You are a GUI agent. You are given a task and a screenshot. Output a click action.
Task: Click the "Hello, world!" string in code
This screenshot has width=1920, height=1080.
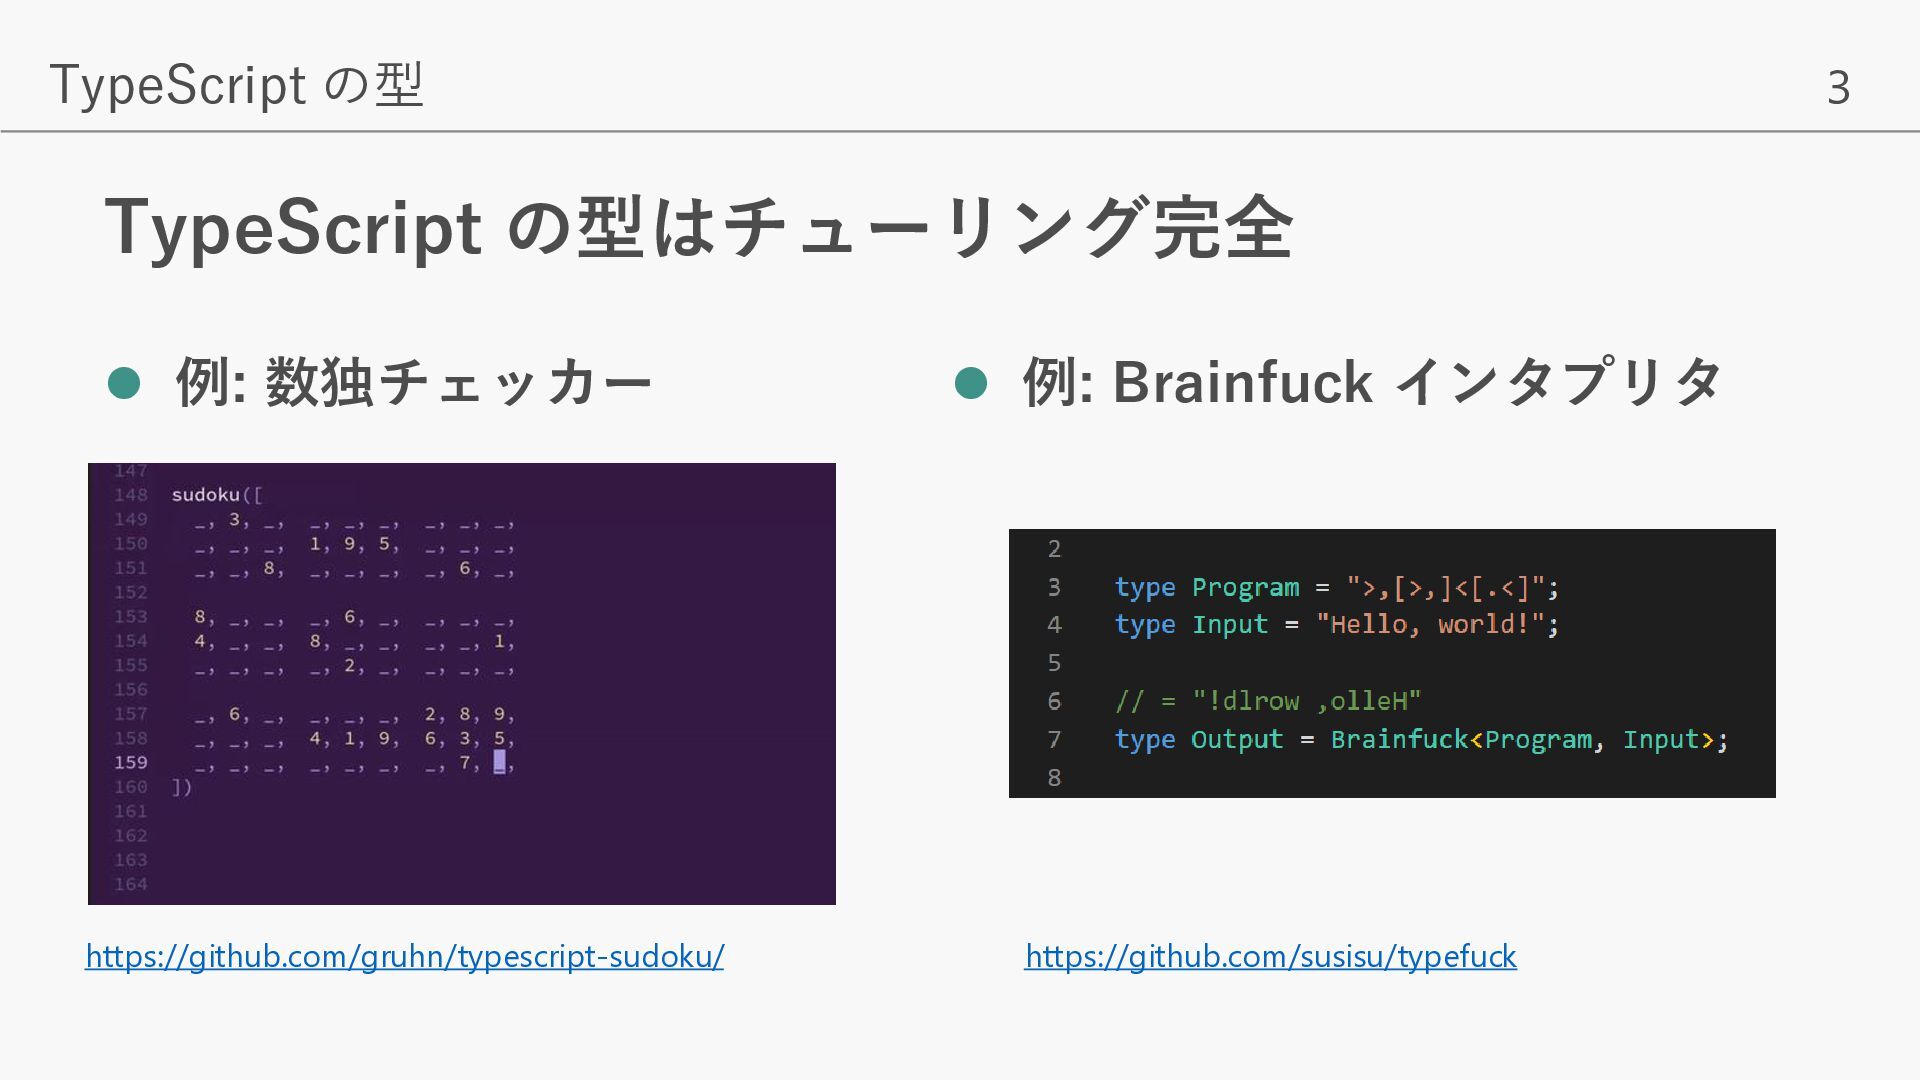click(1430, 625)
